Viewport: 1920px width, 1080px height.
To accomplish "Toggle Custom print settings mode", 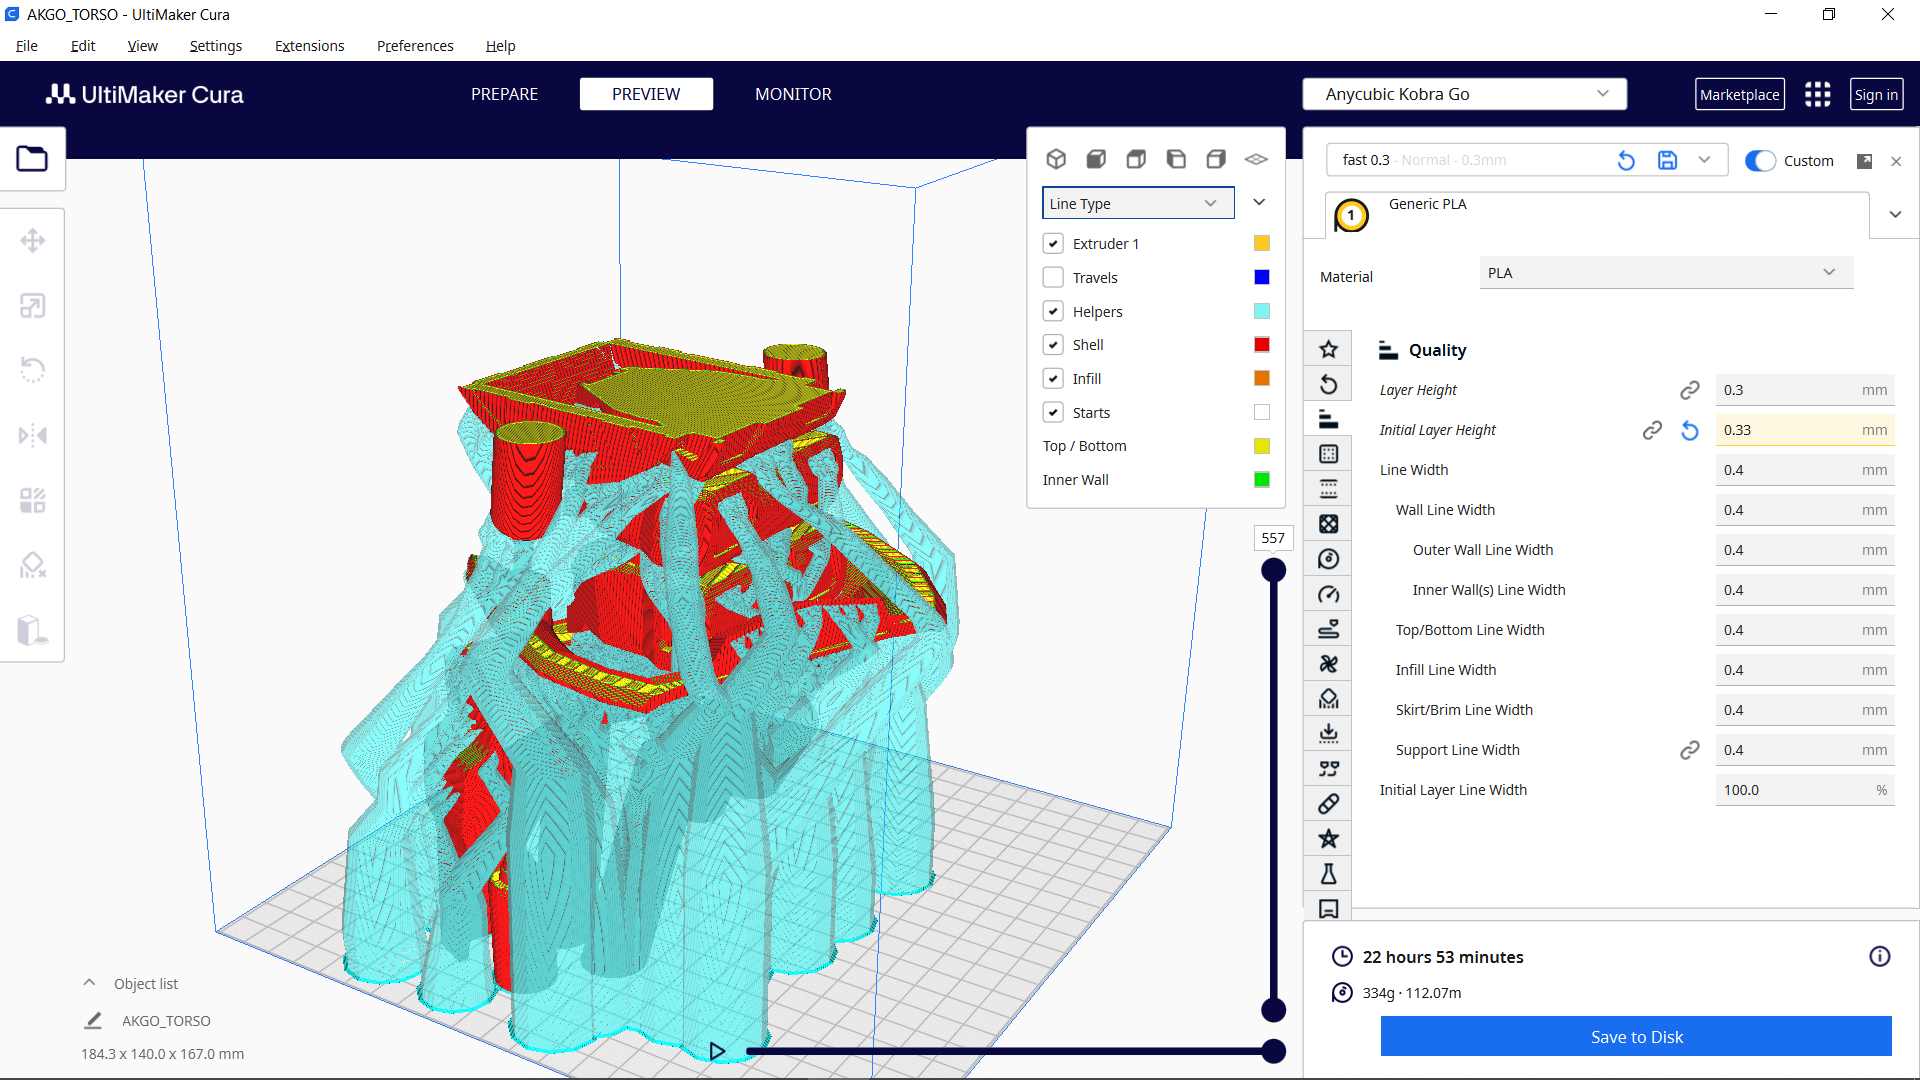I will coord(1760,160).
